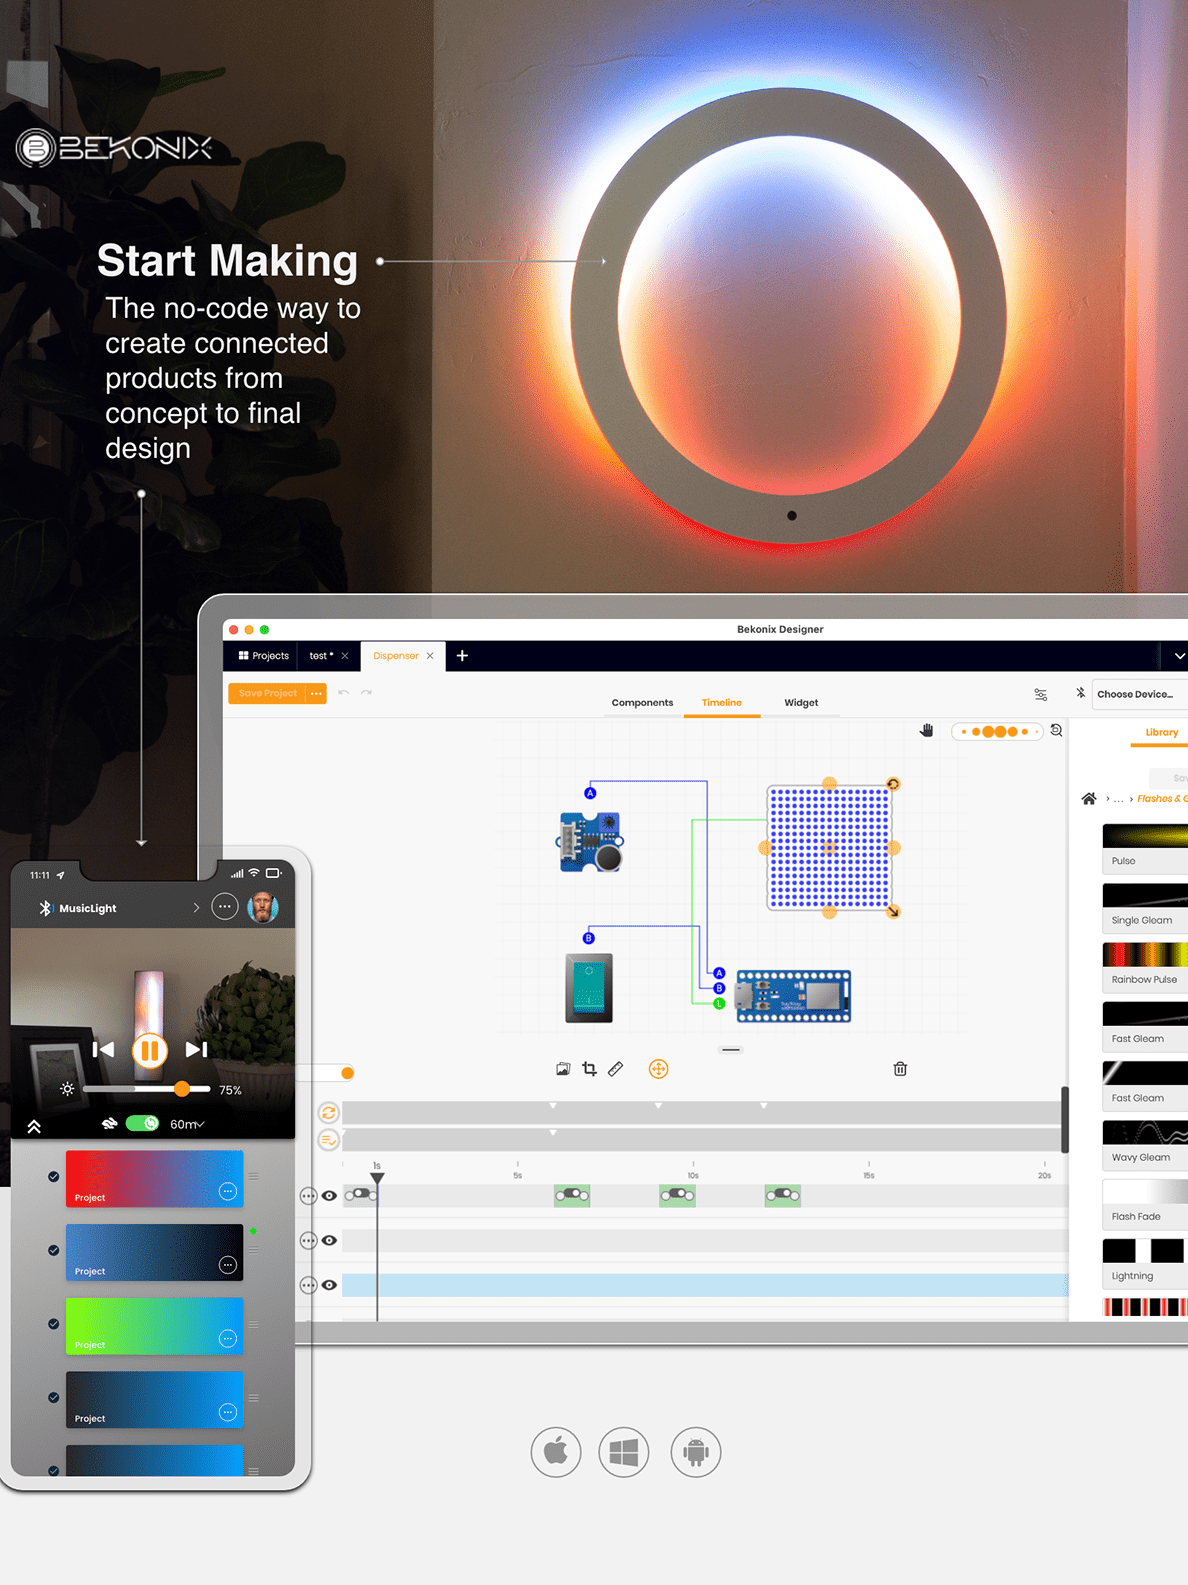This screenshot has height=1585, width=1188.
Task: Click the checklist icon beside timeline bar
Action: pyautogui.click(x=328, y=1140)
